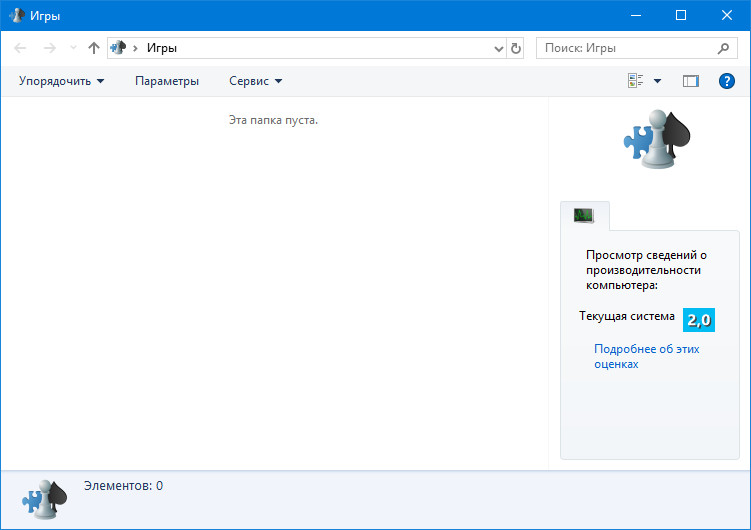Open Параметры from the command bar
Screen dimensions: 751x530
click(x=167, y=81)
